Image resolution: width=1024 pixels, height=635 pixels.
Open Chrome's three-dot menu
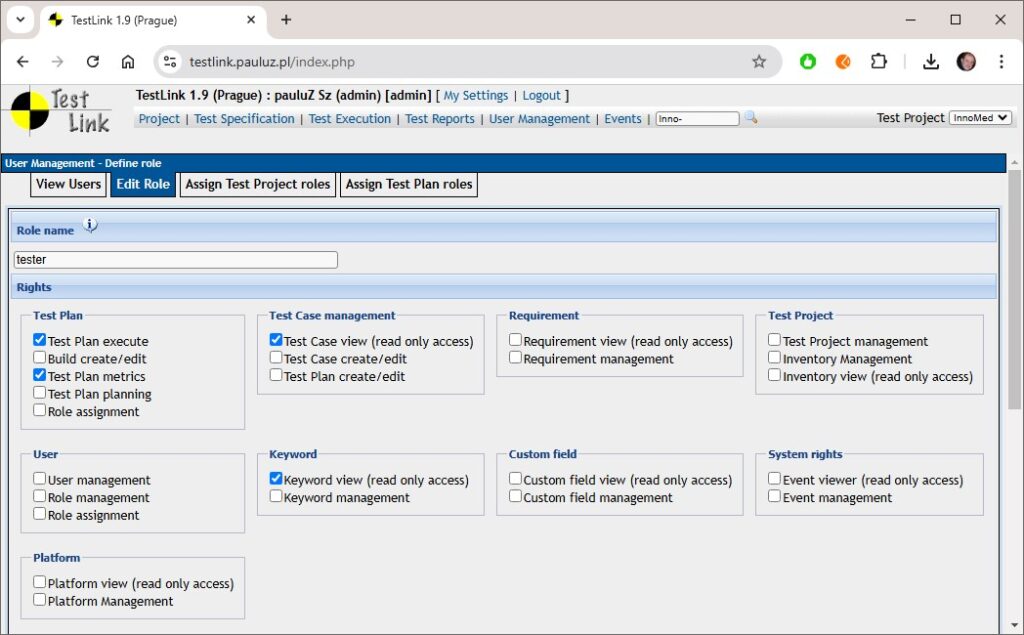(x=1001, y=62)
